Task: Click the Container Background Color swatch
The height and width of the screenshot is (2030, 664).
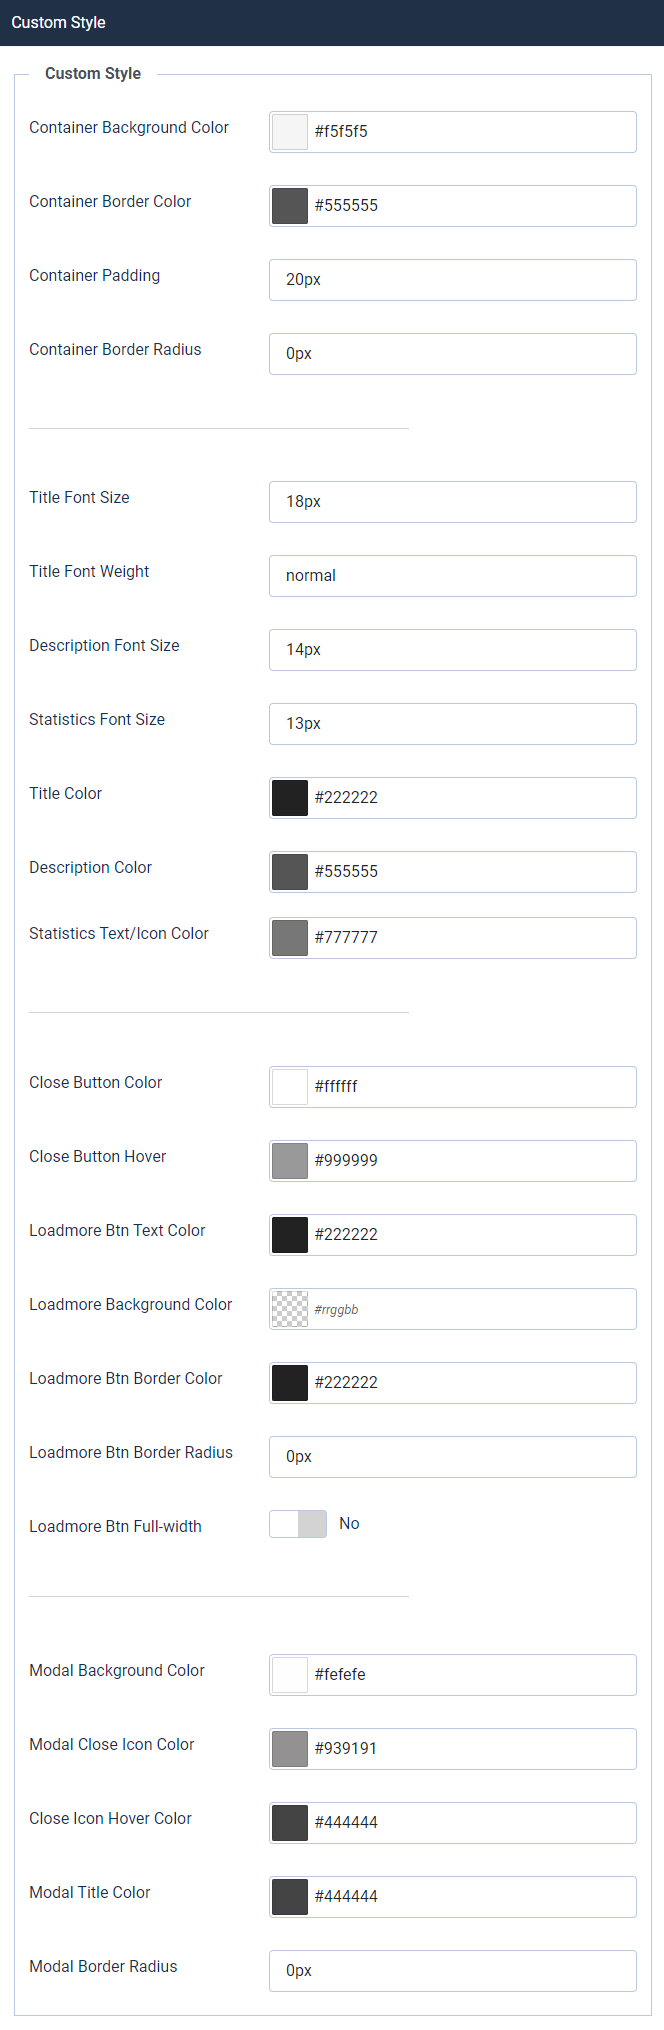Action: tap(290, 132)
